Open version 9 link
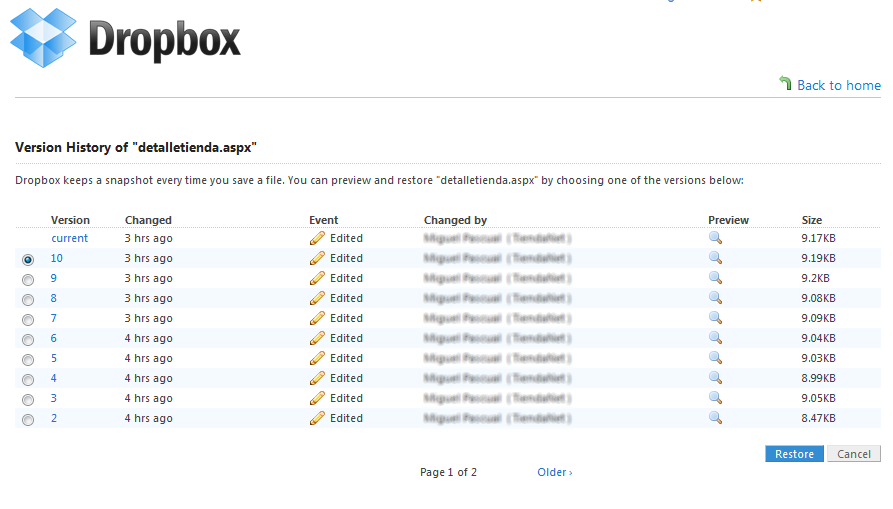 pos(54,278)
